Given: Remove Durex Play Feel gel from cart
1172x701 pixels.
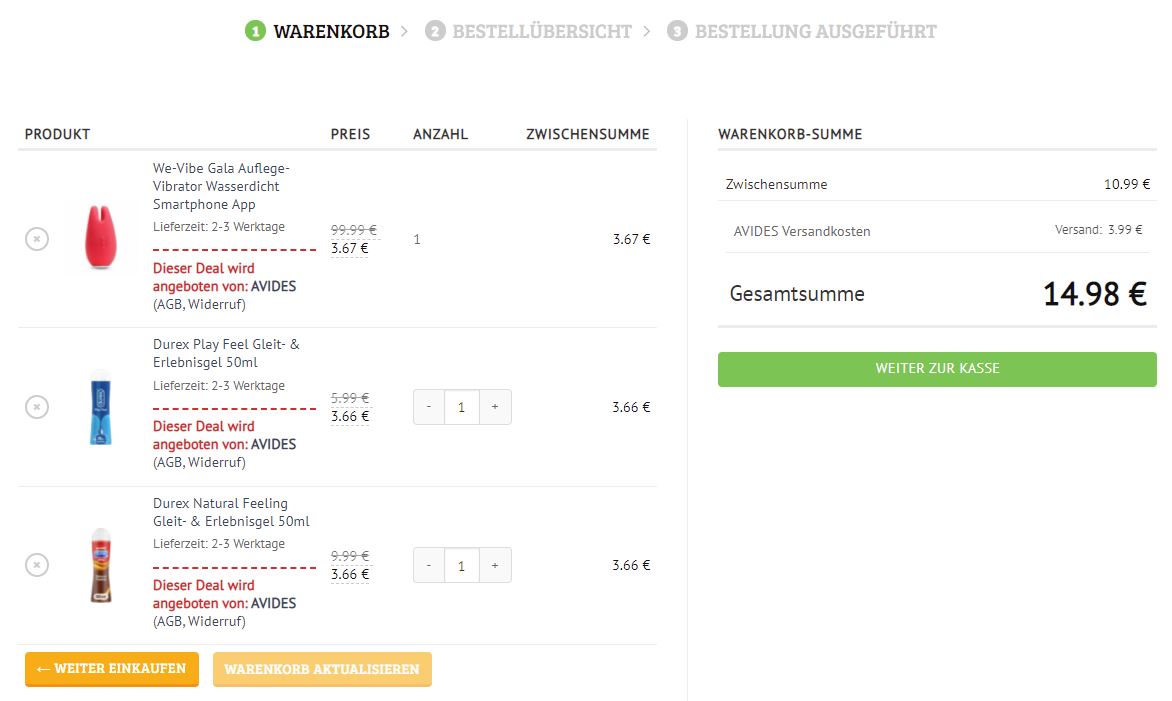Looking at the screenshot, I should [x=37, y=407].
